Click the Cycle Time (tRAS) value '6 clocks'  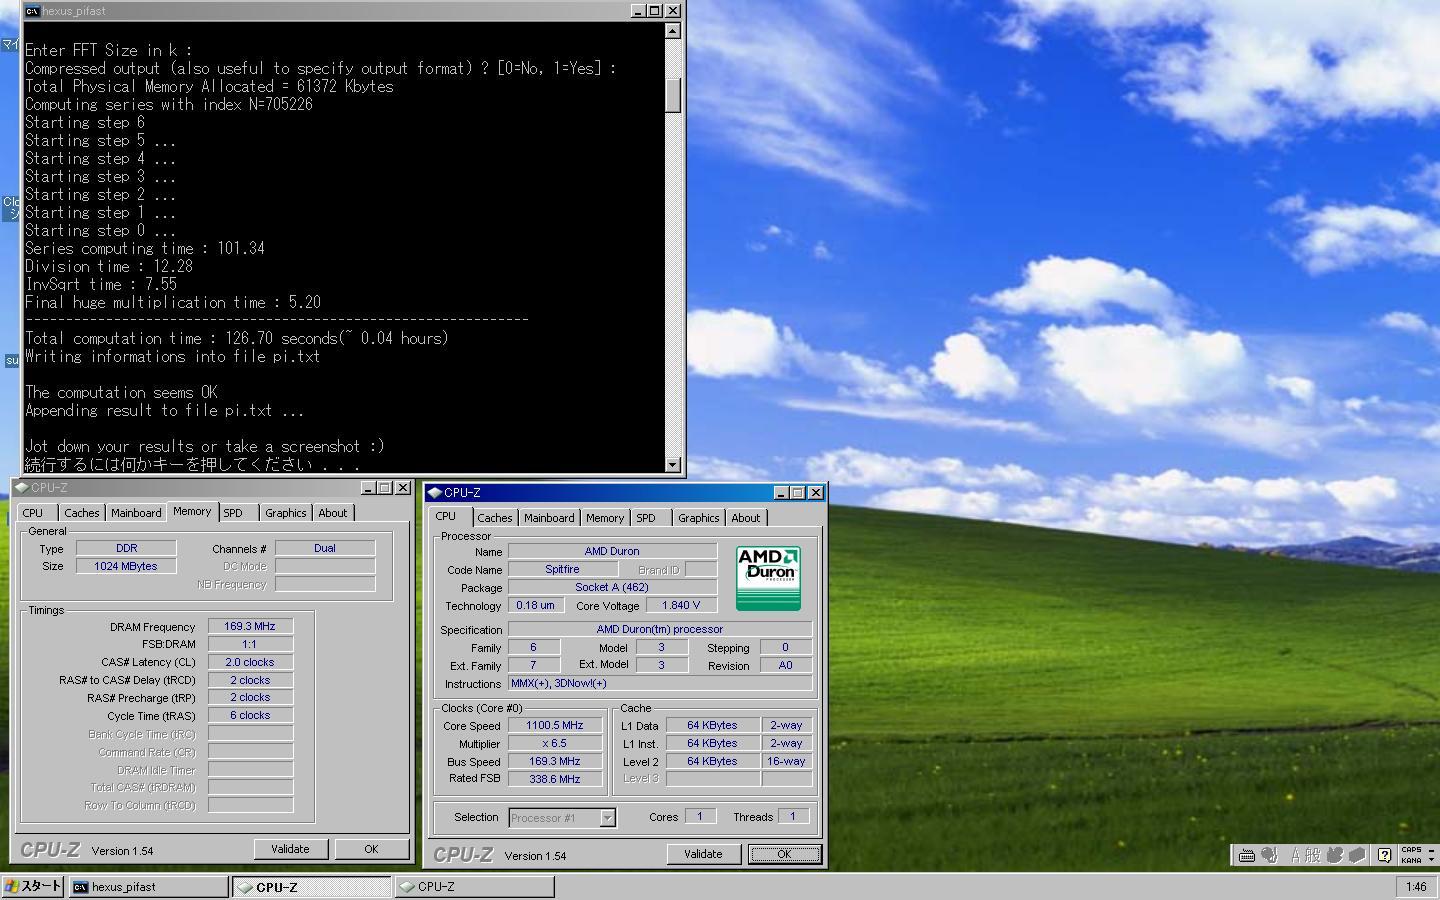point(250,715)
